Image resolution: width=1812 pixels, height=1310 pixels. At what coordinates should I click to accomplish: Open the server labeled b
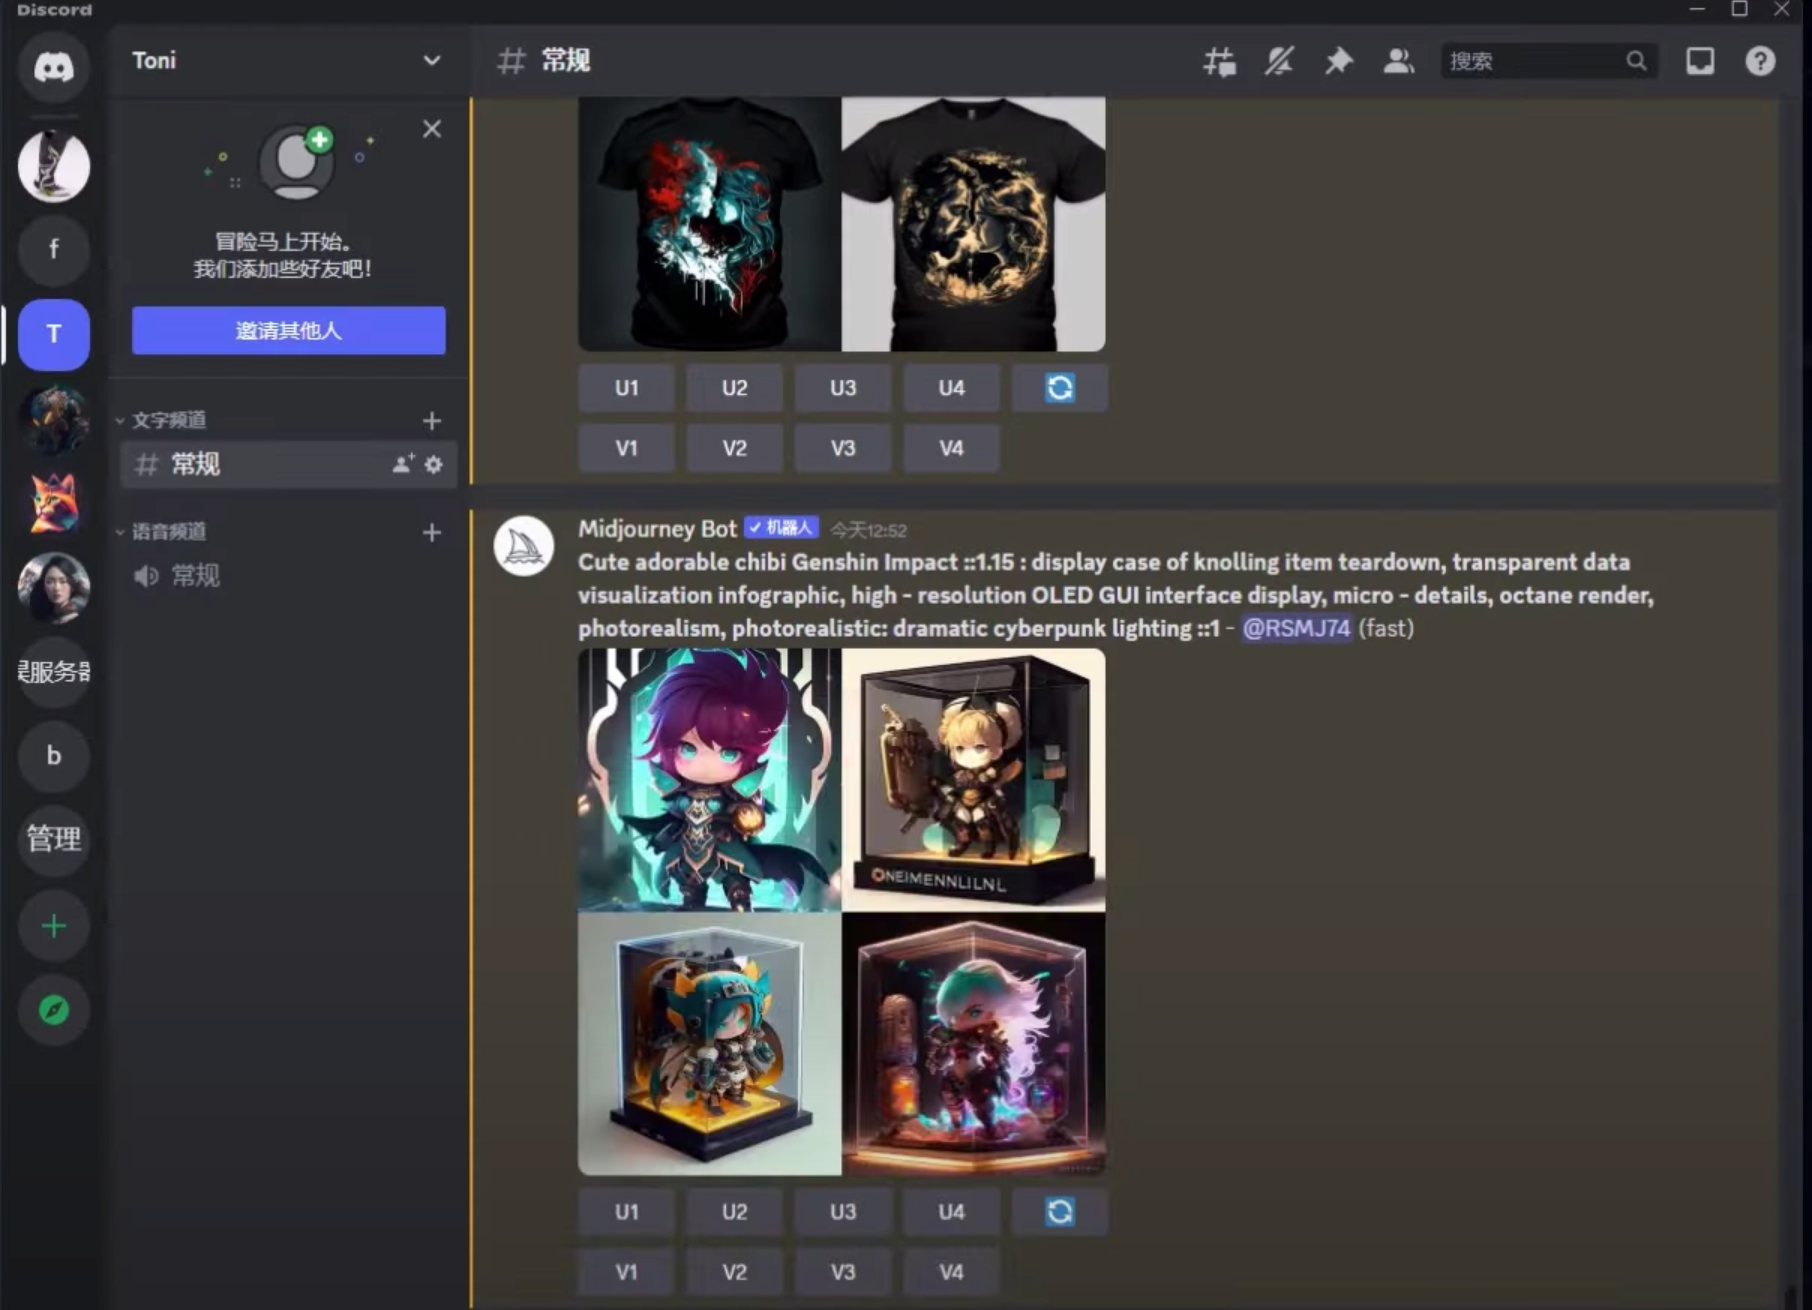tap(54, 756)
